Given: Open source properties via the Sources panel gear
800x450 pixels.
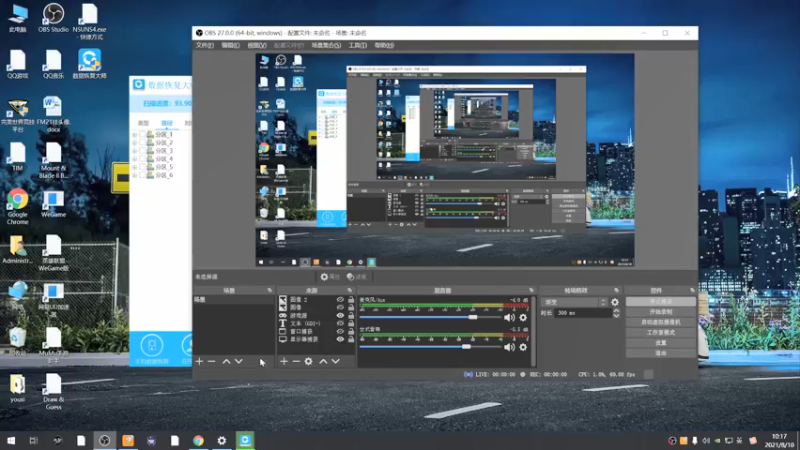Looking at the screenshot, I should pos(308,361).
